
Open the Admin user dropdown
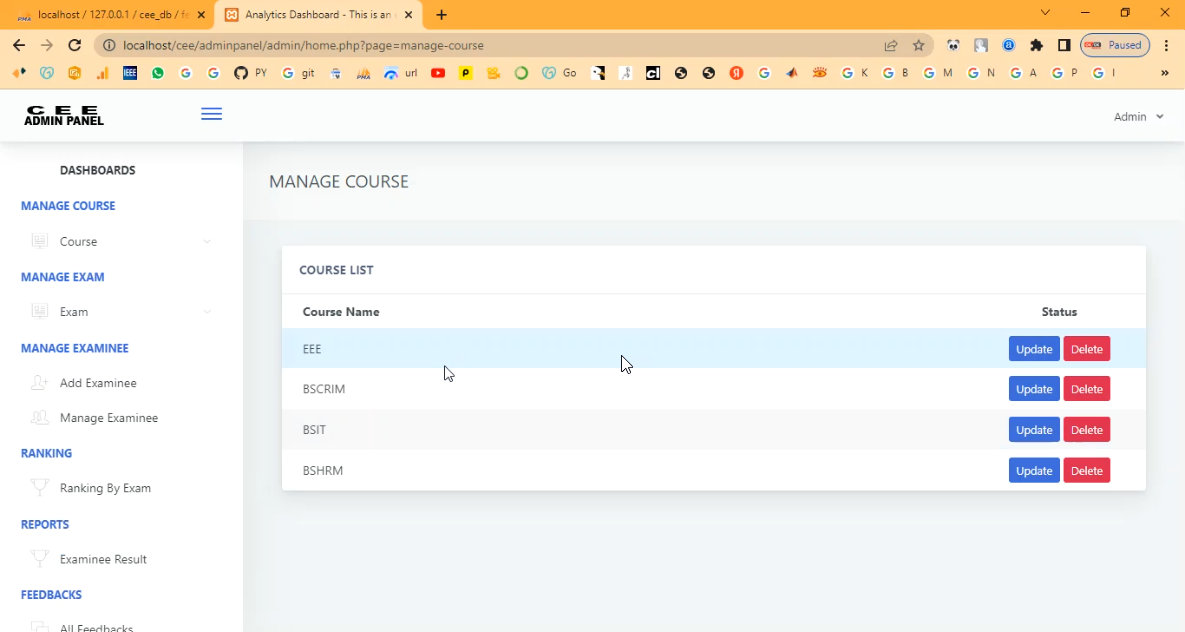[1139, 117]
